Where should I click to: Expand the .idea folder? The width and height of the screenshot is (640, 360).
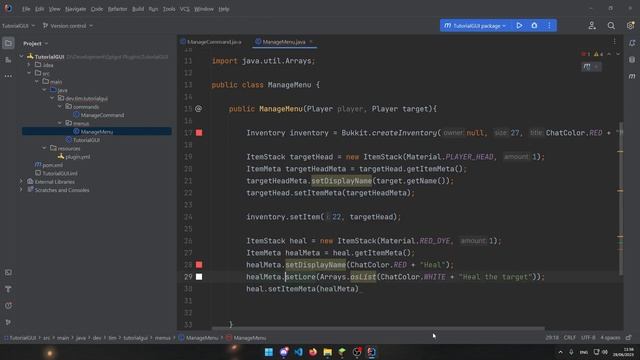[x=29, y=65]
